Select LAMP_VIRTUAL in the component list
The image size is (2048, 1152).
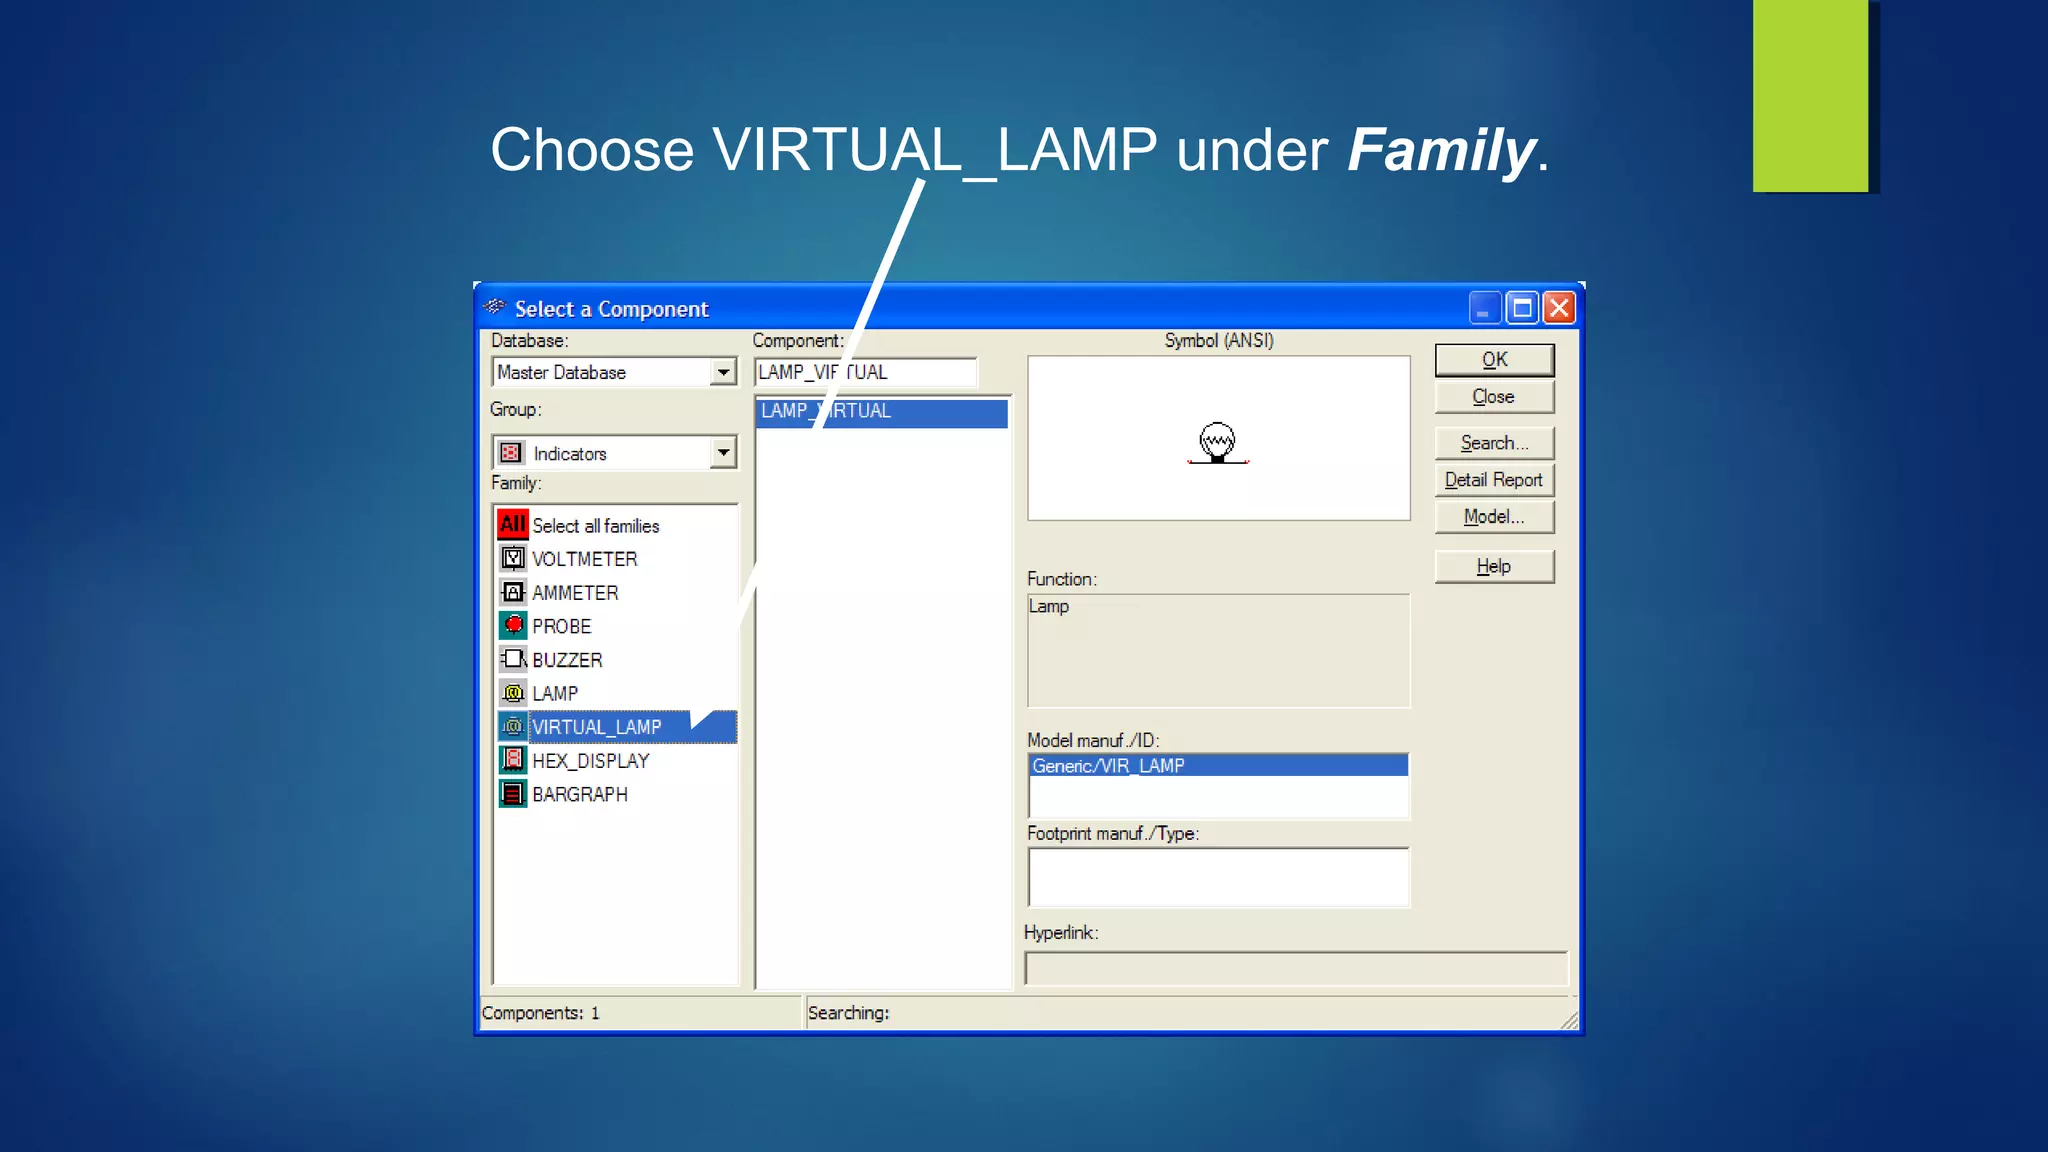pos(881,411)
